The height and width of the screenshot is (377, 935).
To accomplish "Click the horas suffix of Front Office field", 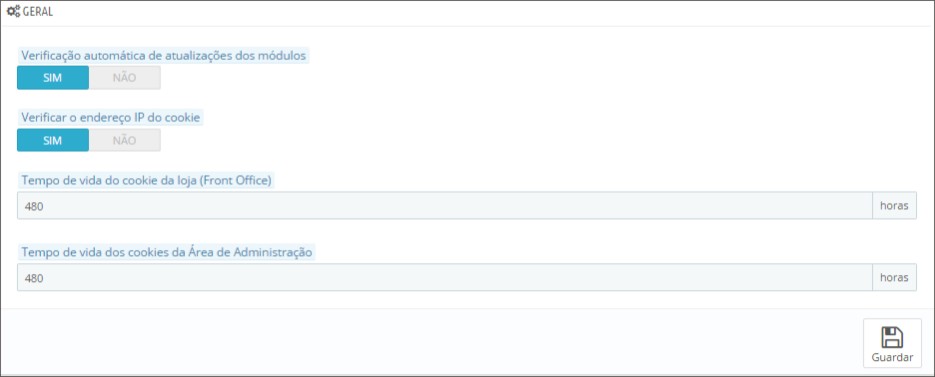I will [894, 206].
